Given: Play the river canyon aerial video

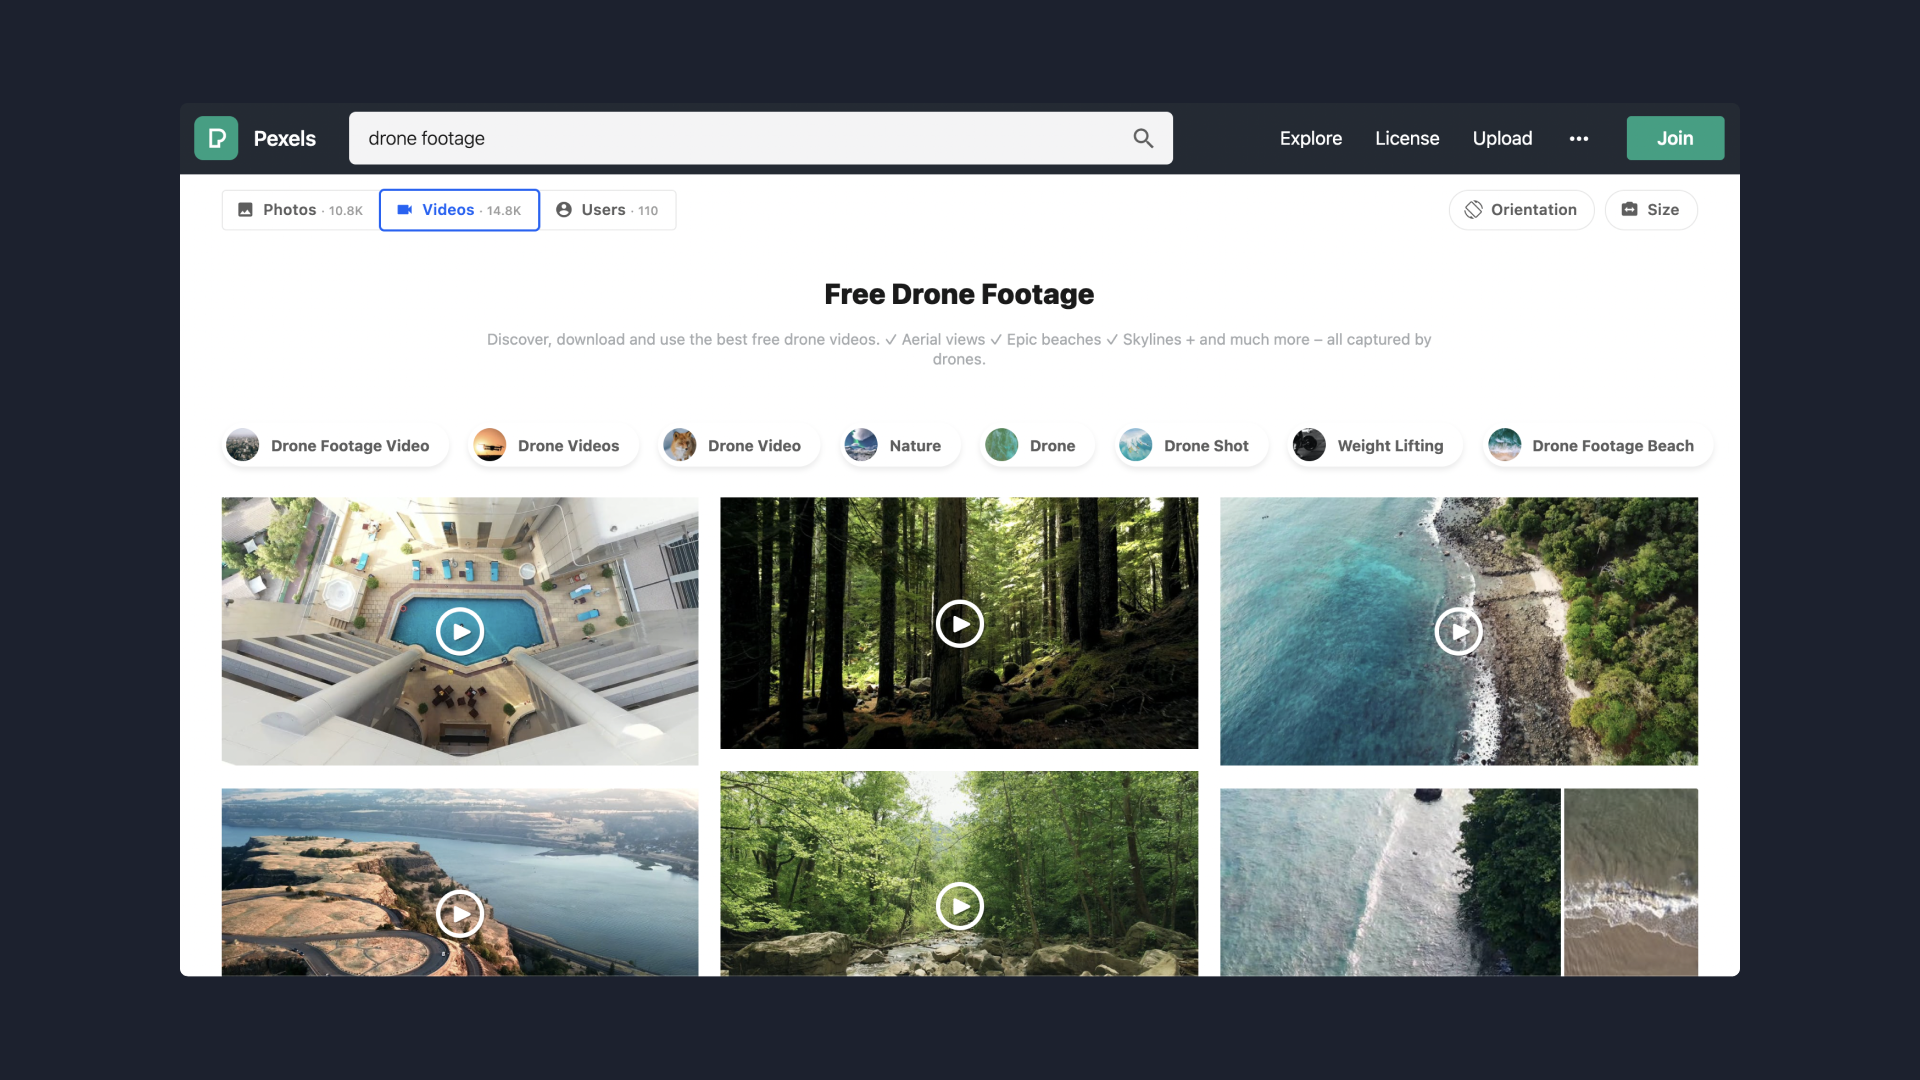Looking at the screenshot, I should 460,913.
